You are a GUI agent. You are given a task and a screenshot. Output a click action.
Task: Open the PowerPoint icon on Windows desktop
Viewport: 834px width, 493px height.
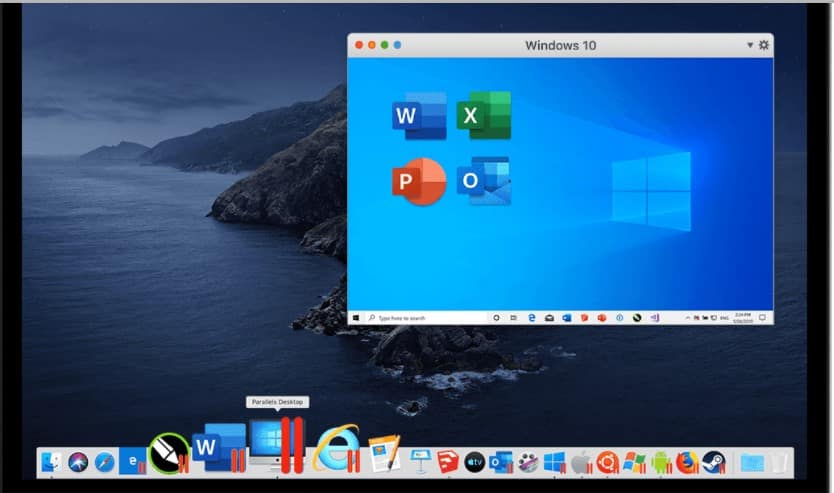[x=419, y=181]
